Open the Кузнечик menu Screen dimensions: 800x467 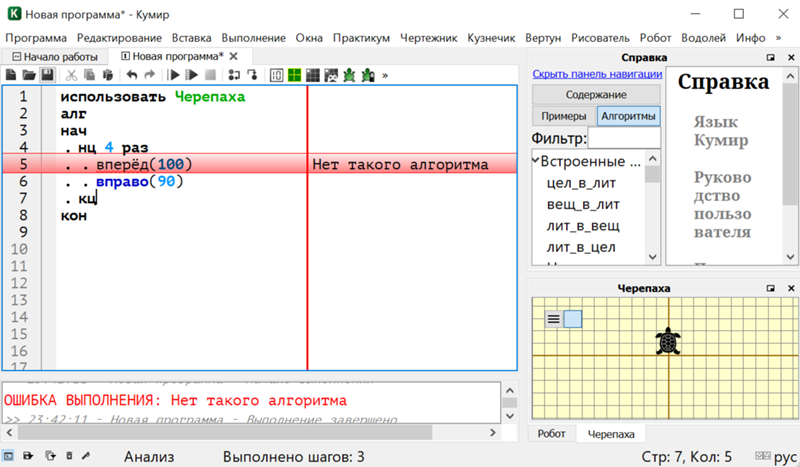[x=491, y=38]
